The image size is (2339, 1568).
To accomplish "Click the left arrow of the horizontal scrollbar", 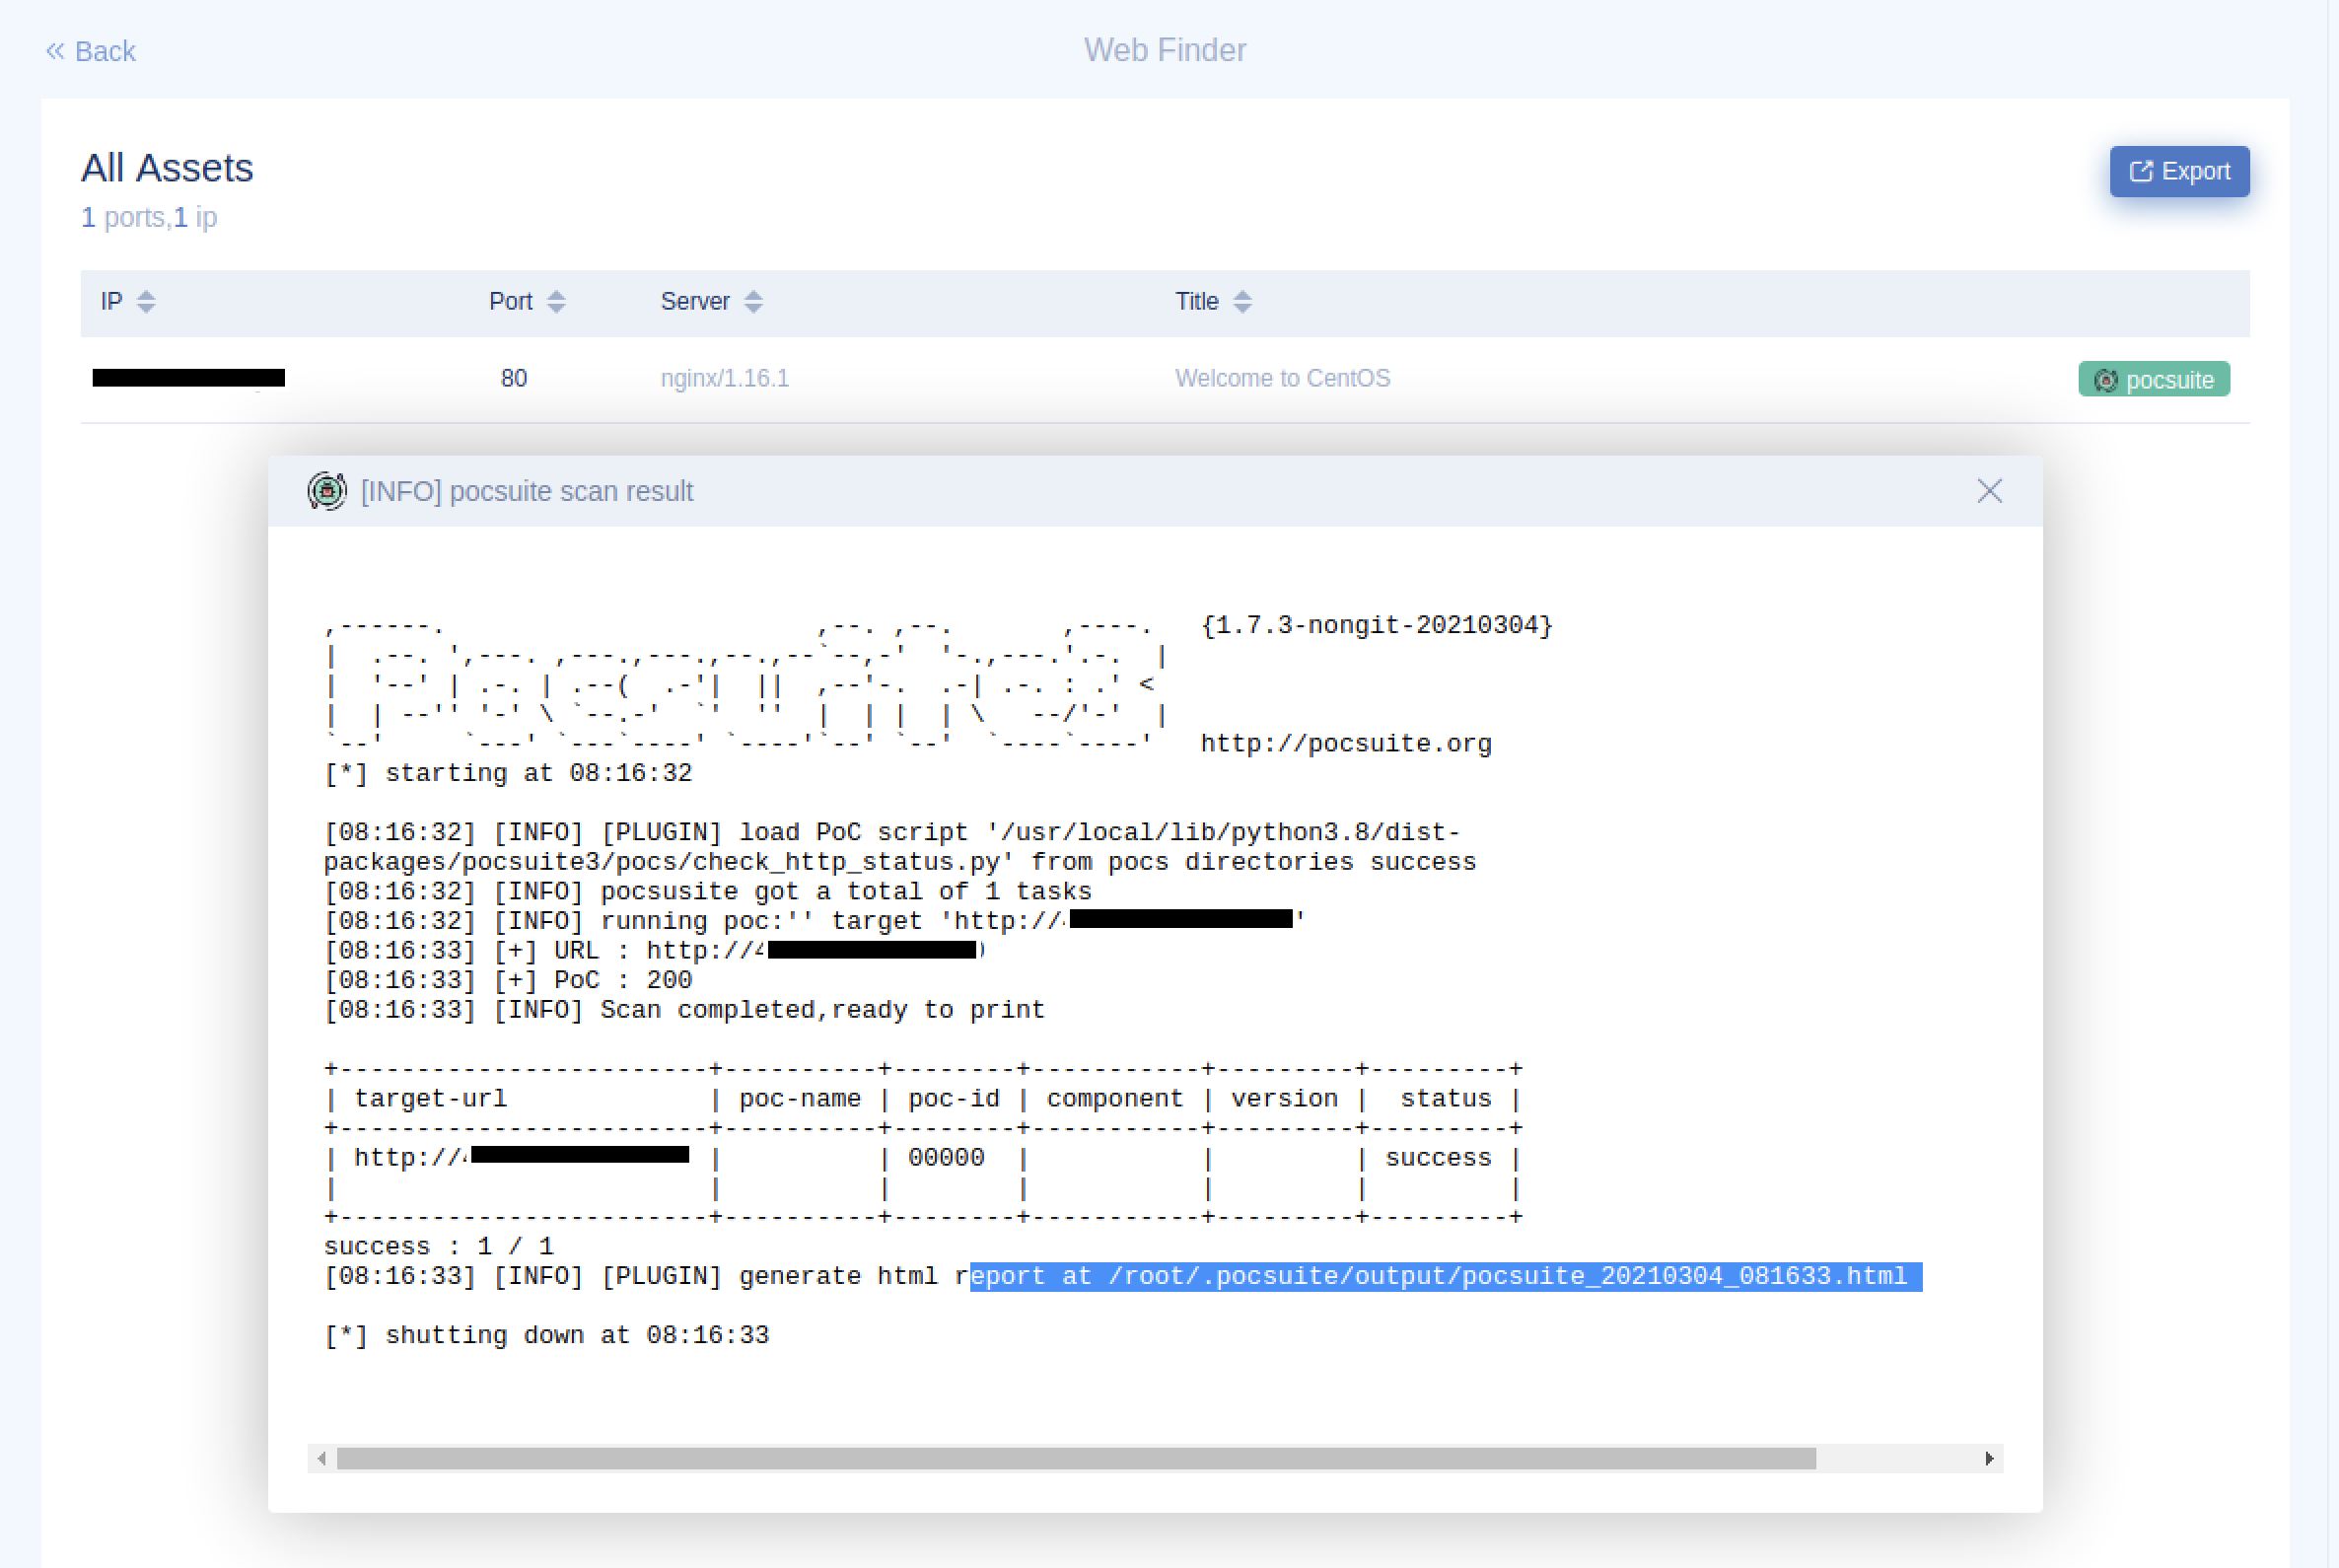I will click(x=321, y=1459).
